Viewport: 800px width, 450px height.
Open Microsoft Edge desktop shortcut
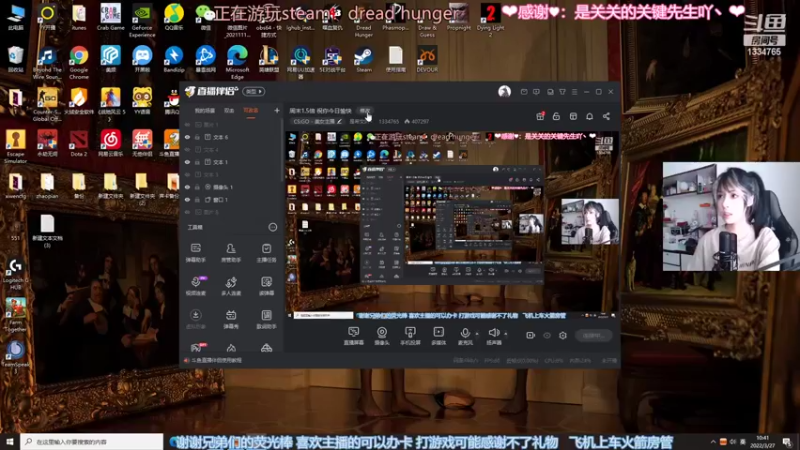[237, 62]
